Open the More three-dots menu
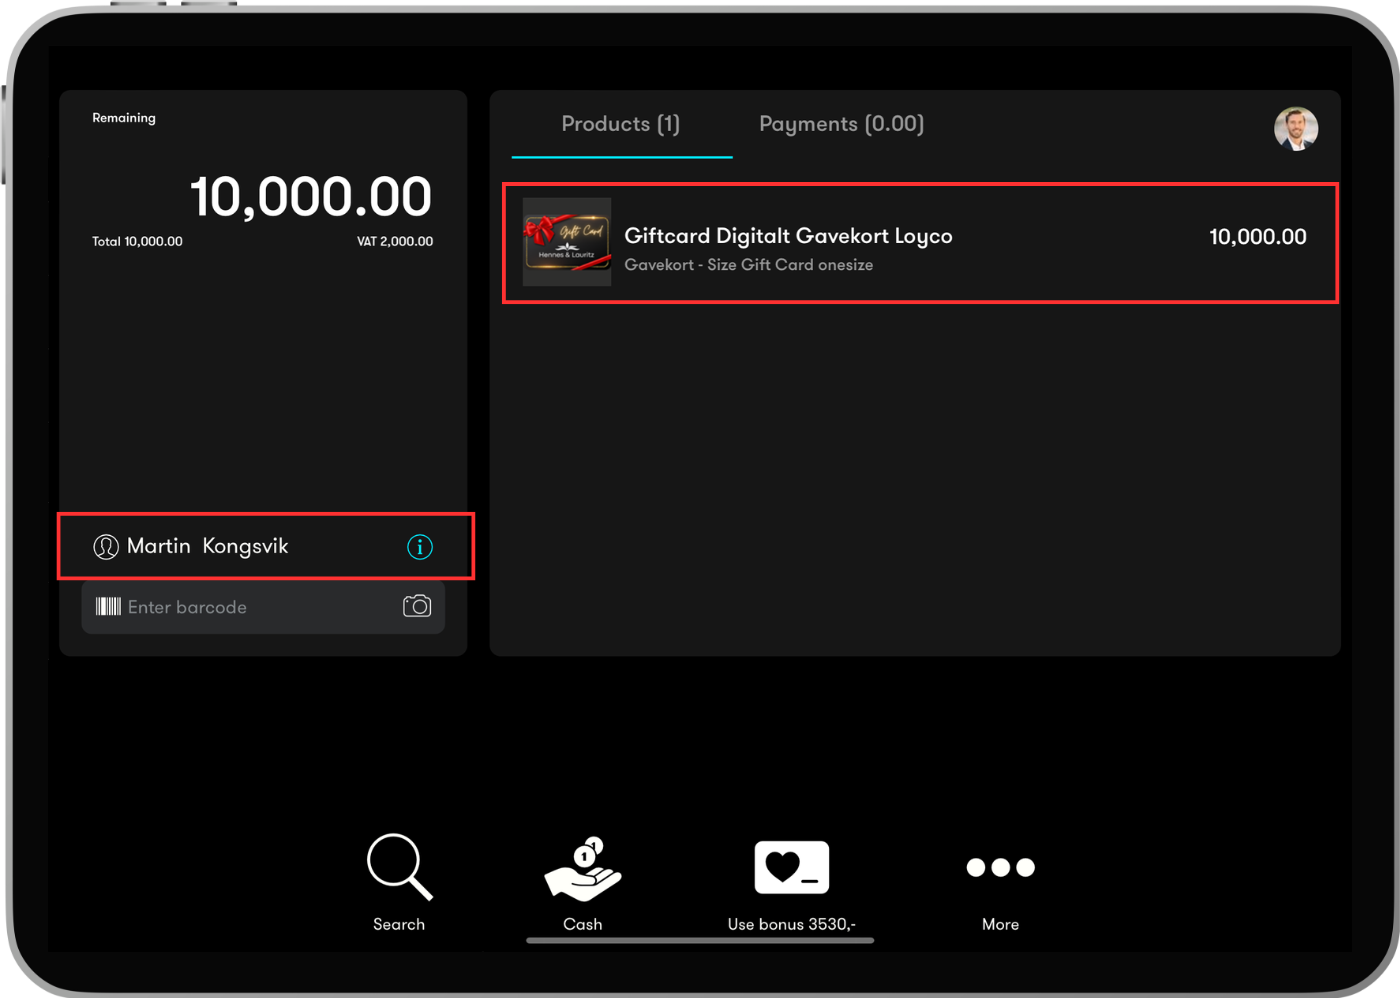Viewport: 1400px width, 1000px height. 1000,867
